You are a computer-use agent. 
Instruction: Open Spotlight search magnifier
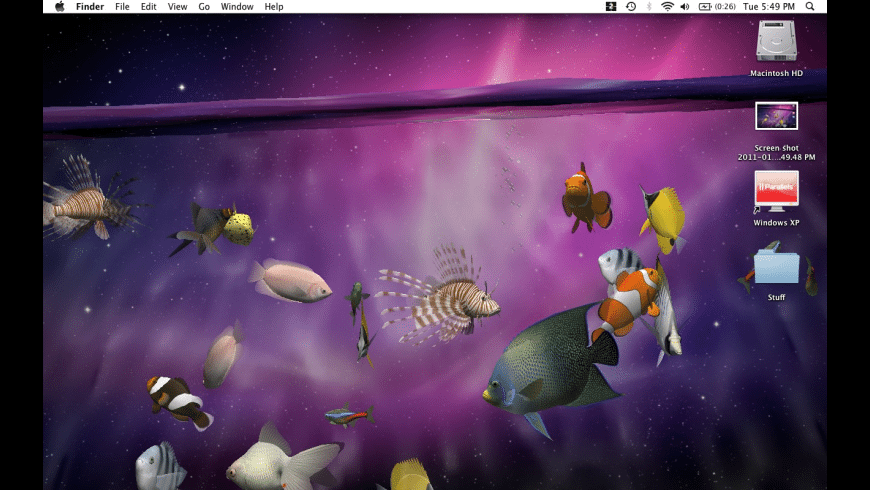pyautogui.click(x=810, y=7)
